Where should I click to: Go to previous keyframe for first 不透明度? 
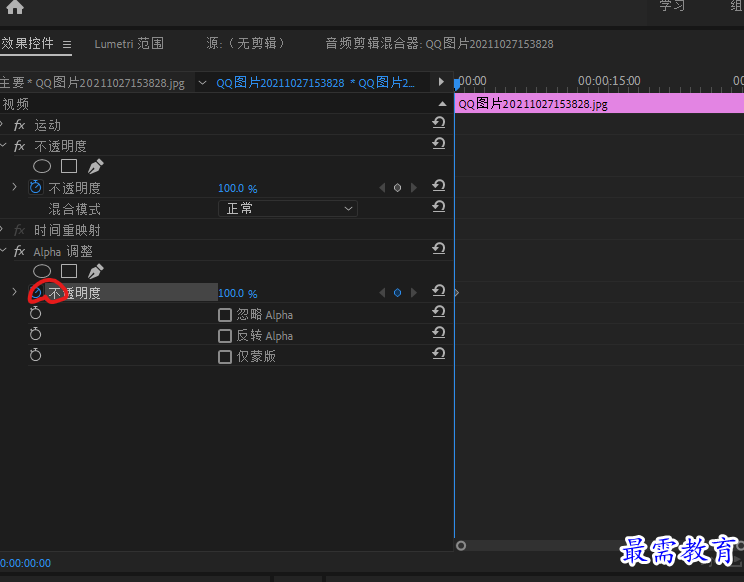click(x=382, y=188)
